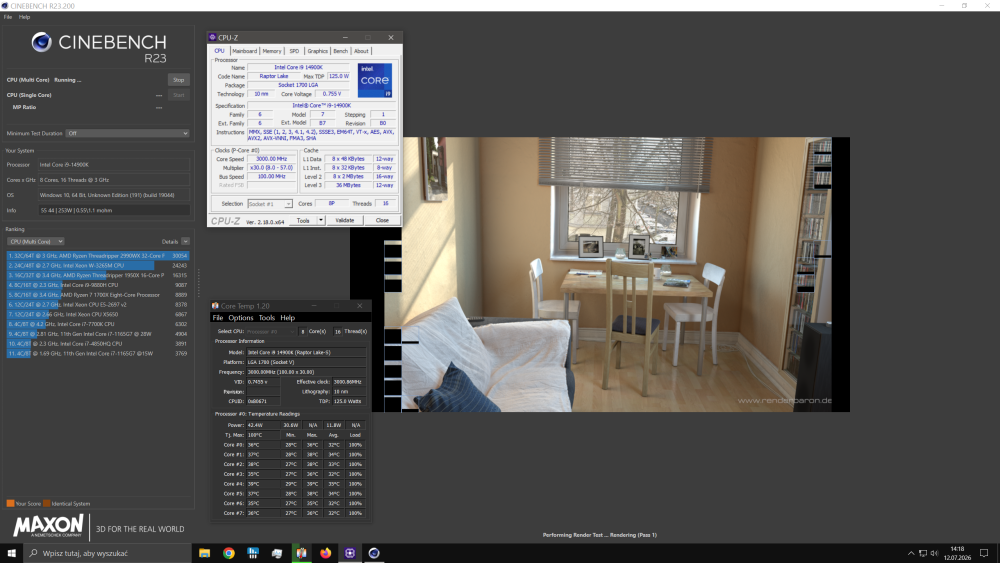Launch Google Chrome from the taskbar
1000x563 pixels.
pyautogui.click(x=229, y=553)
